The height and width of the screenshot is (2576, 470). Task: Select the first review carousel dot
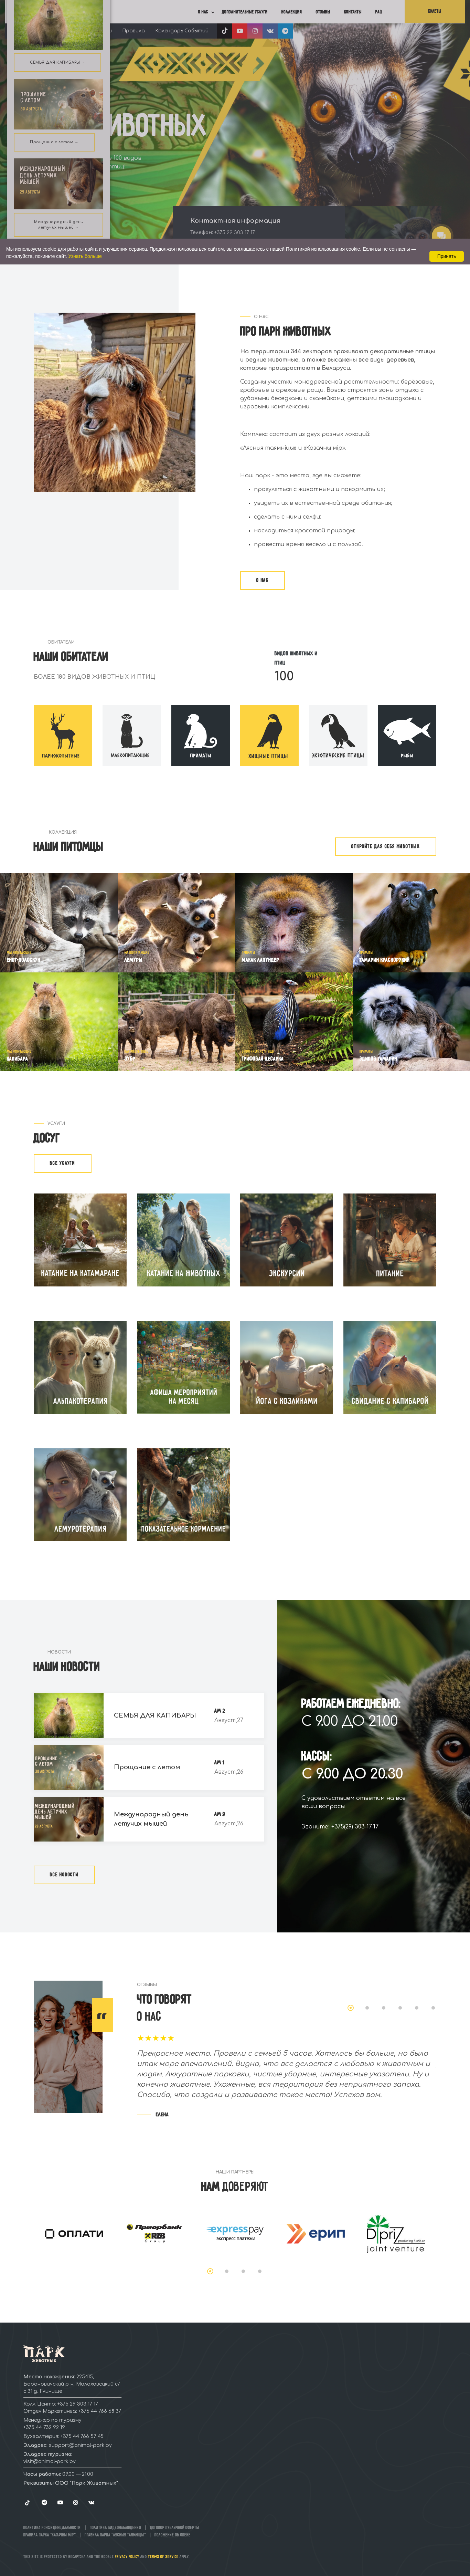[x=350, y=2007]
